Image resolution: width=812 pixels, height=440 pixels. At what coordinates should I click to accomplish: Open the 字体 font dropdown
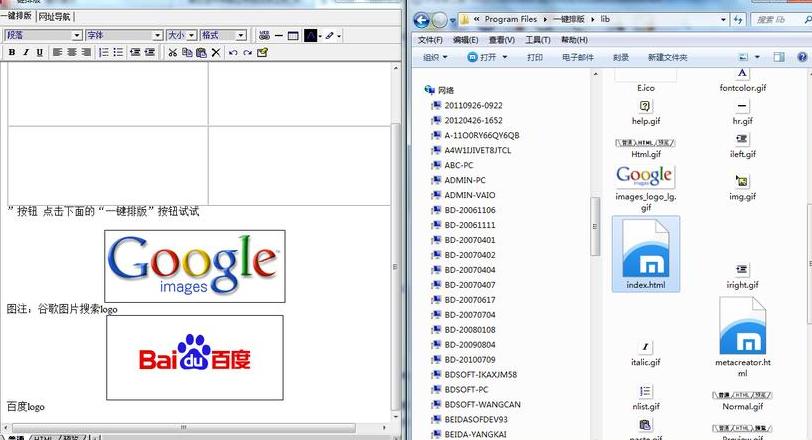point(124,35)
